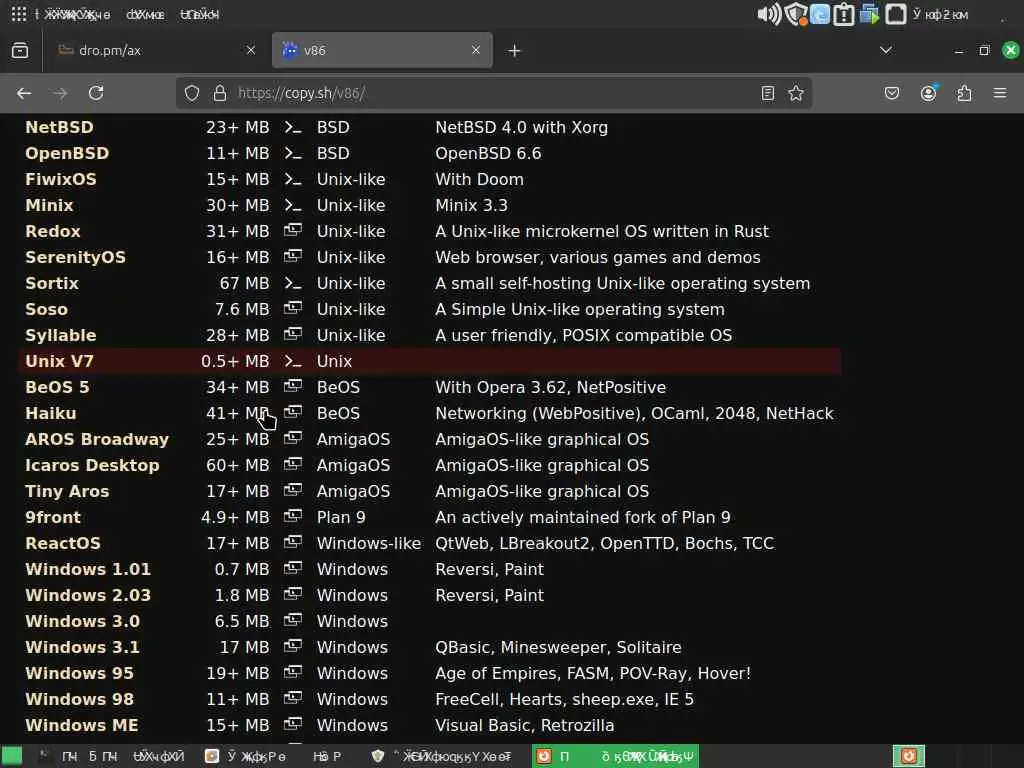The height and width of the screenshot is (768, 1024).
Task: Click the graphical icon in 9front row
Action: pyautogui.click(x=293, y=517)
